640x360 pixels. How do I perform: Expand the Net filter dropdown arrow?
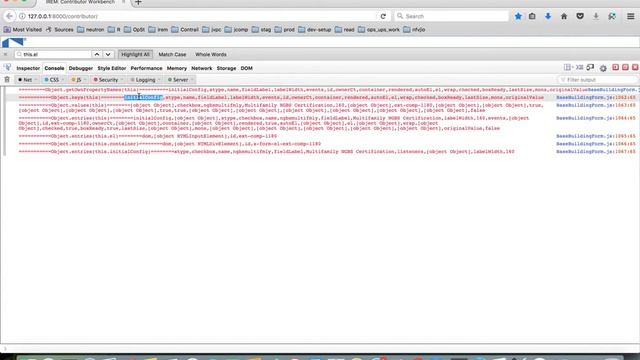click(x=36, y=80)
